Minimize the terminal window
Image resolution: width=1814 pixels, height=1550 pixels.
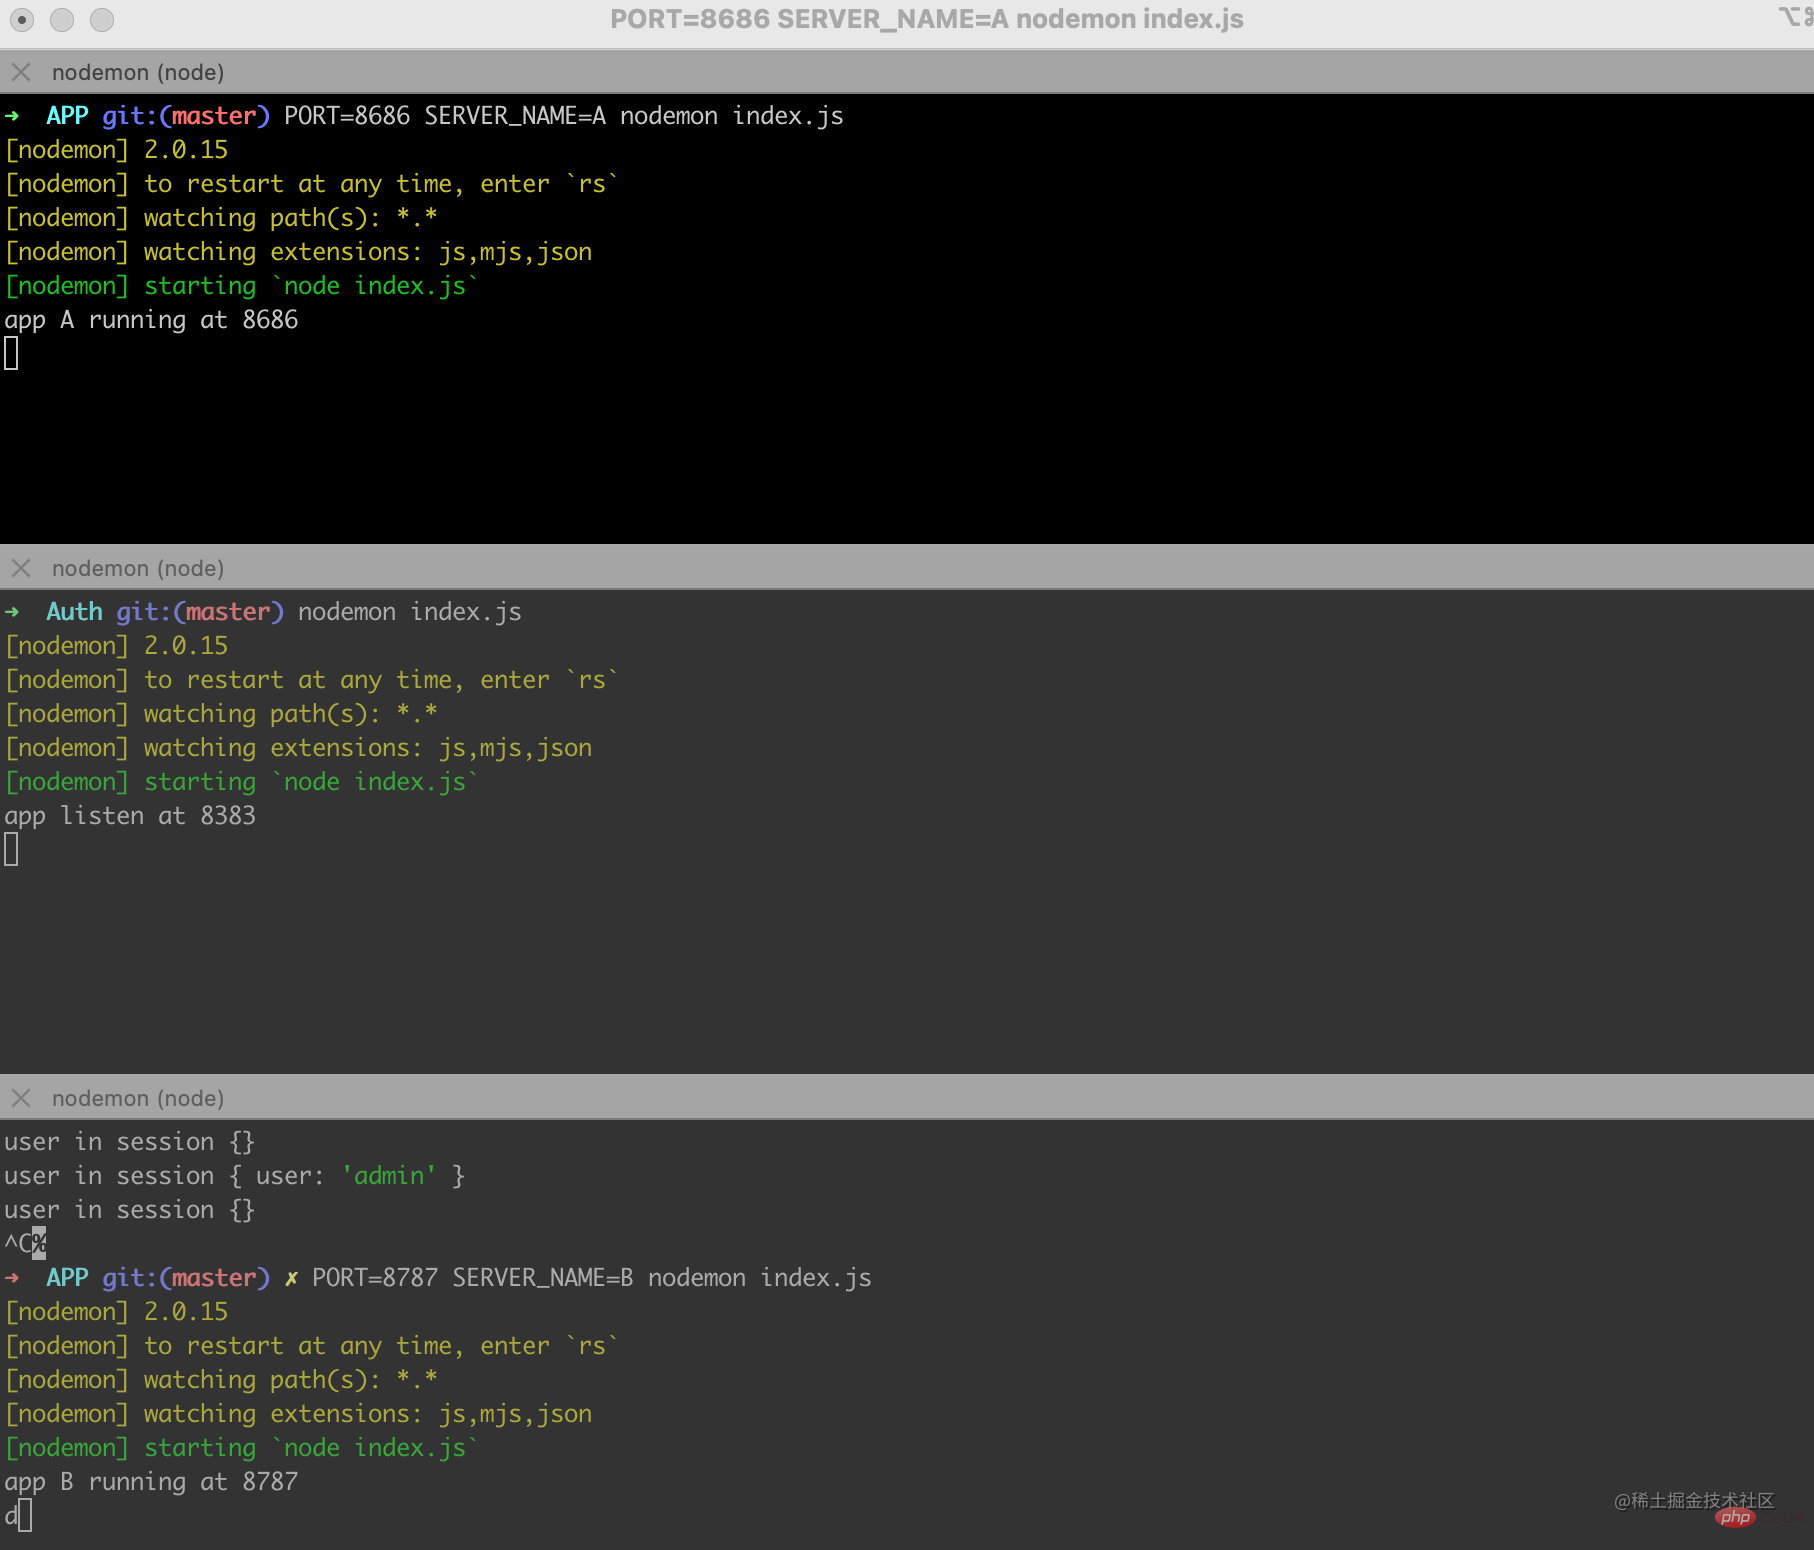pyautogui.click(x=62, y=19)
